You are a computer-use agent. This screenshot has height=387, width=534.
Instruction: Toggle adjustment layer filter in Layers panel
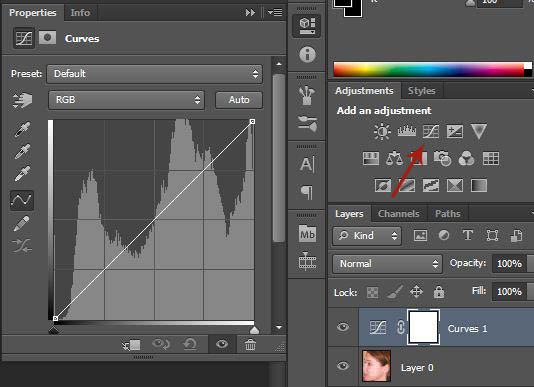[444, 235]
